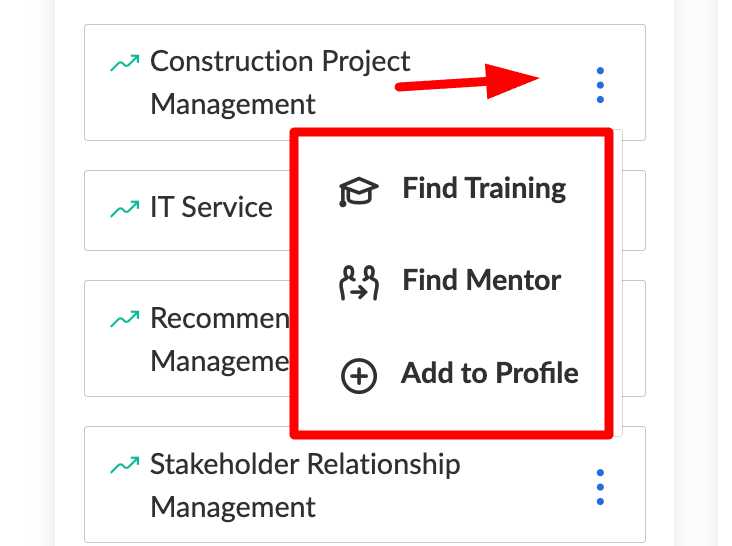Click the trending arrow beside Recommen skill
Viewport: 732px width, 546px height.
coord(125,319)
